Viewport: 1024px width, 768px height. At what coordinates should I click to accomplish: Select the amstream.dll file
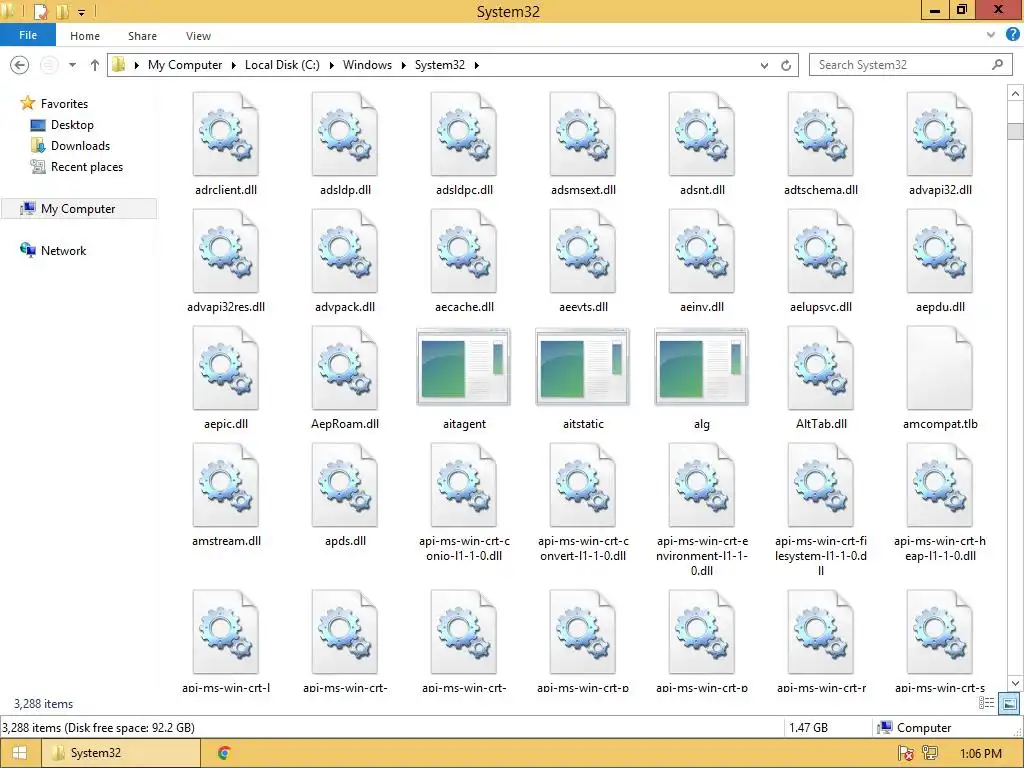(226, 485)
